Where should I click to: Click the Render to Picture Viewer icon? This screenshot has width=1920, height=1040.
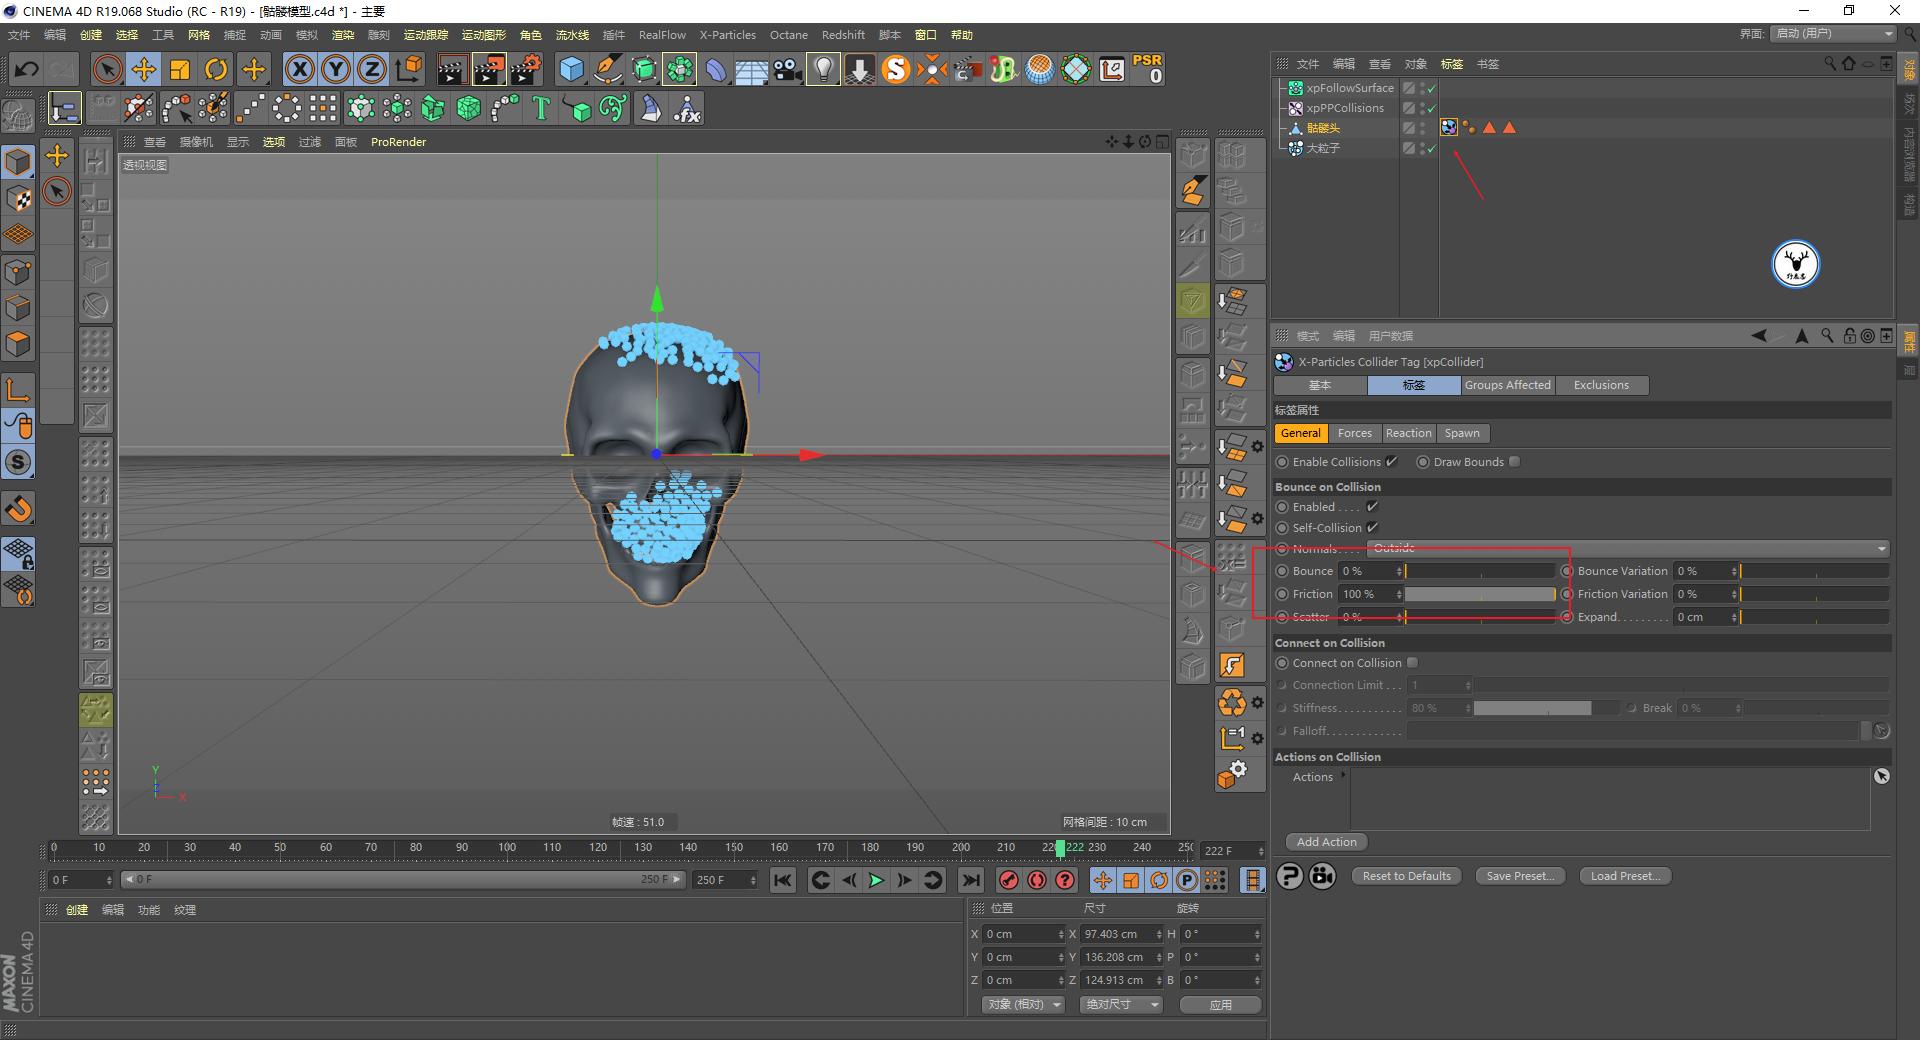pyautogui.click(x=488, y=69)
